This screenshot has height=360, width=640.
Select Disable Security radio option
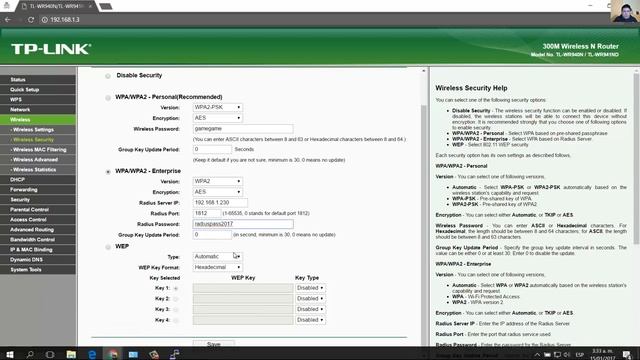(x=108, y=76)
